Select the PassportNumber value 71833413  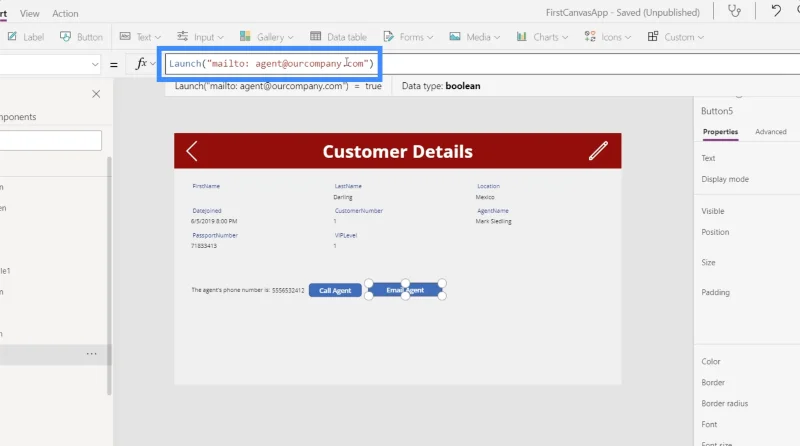(204, 246)
